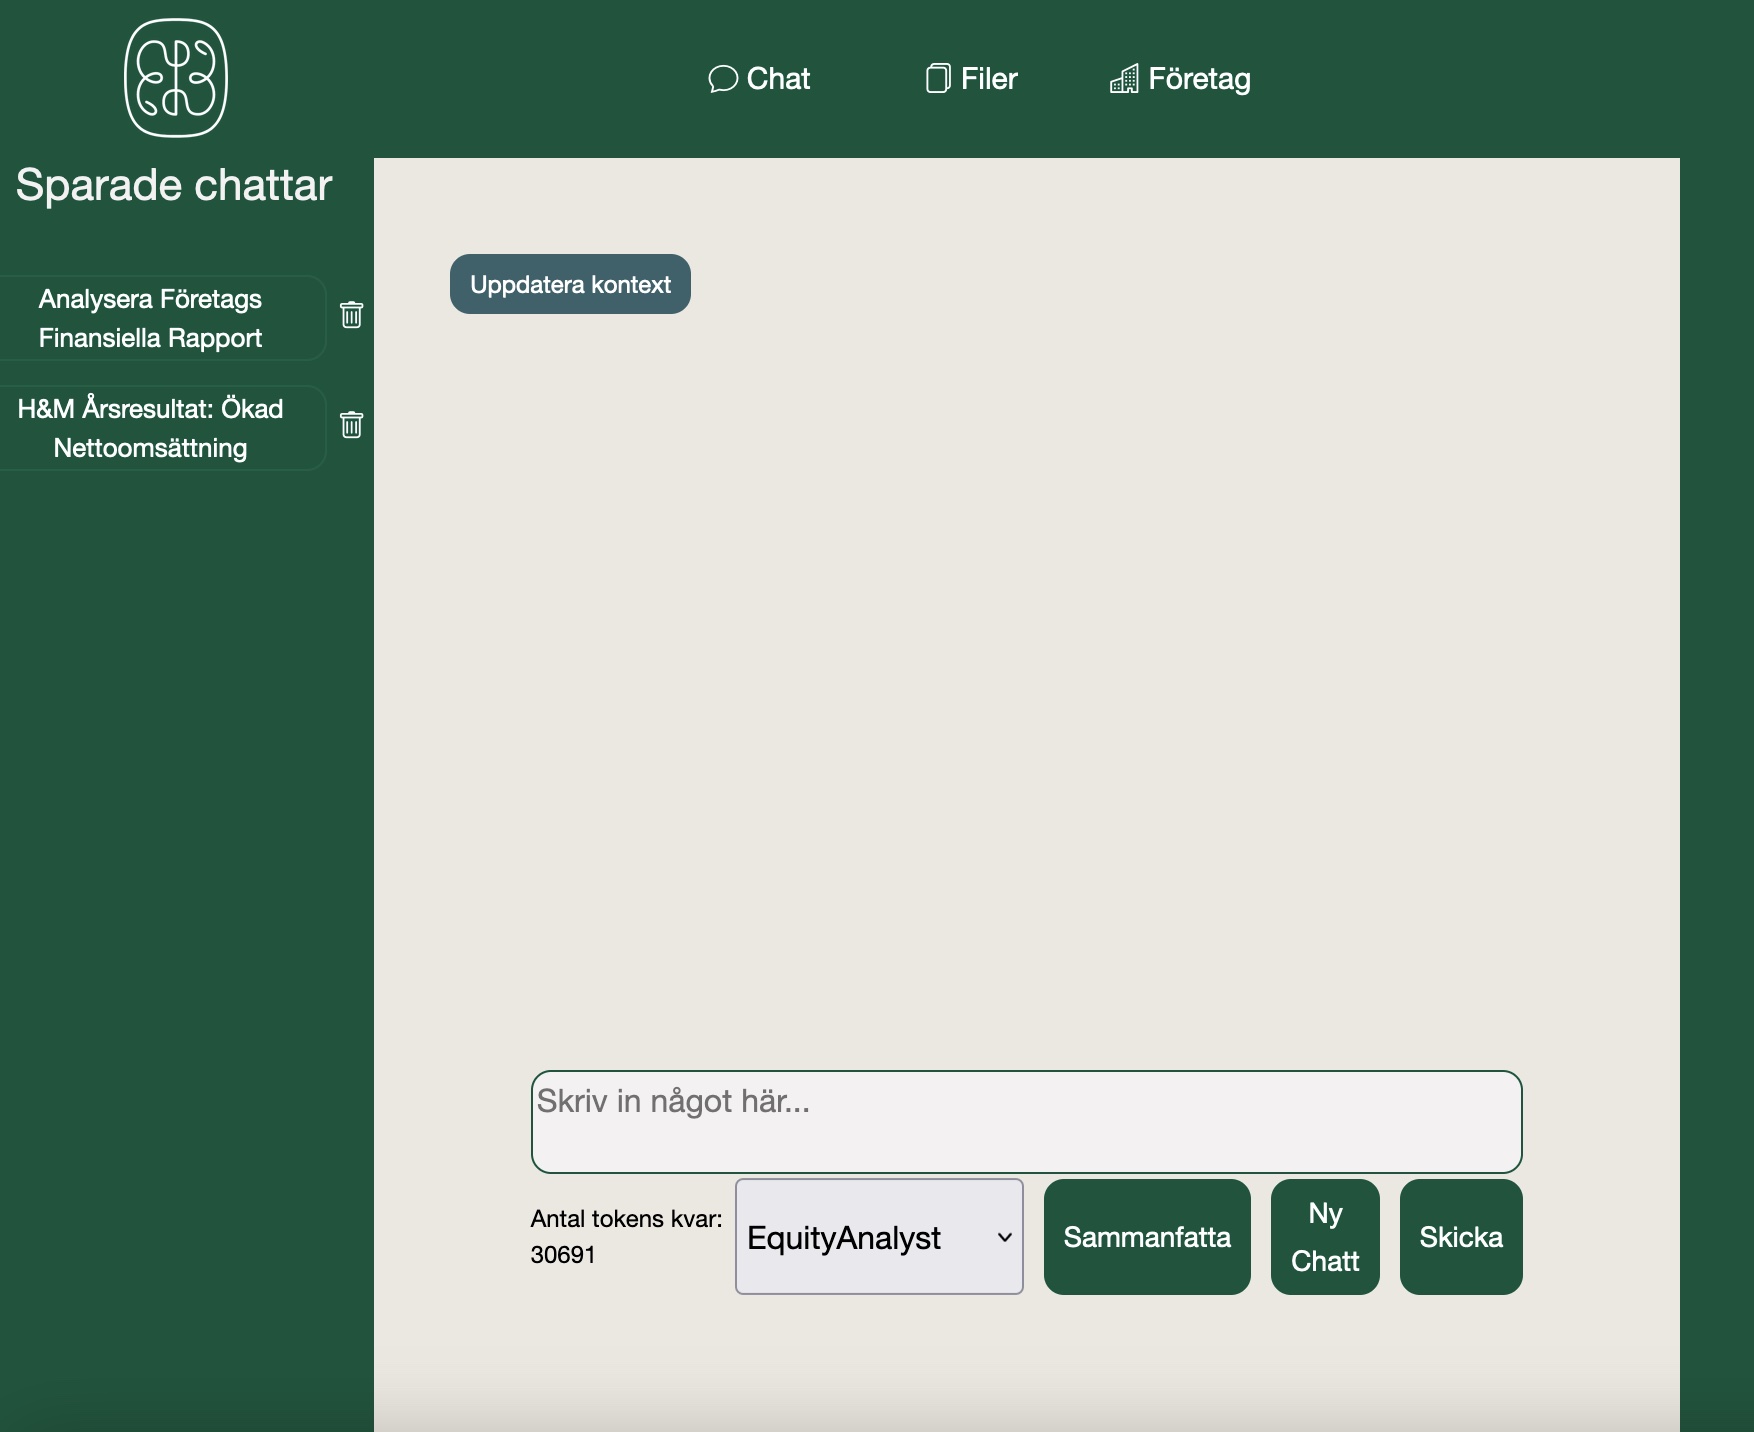Click the brain logo icon

tap(176, 78)
